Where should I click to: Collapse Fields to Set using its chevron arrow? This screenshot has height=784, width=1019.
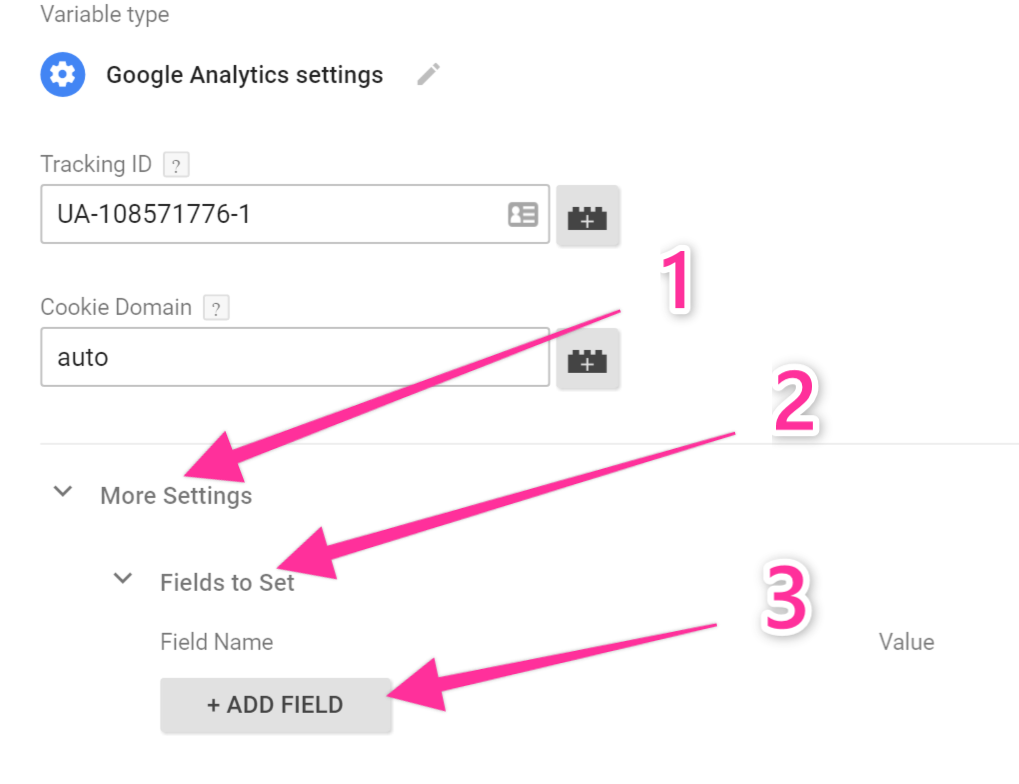[x=123, y=578]
